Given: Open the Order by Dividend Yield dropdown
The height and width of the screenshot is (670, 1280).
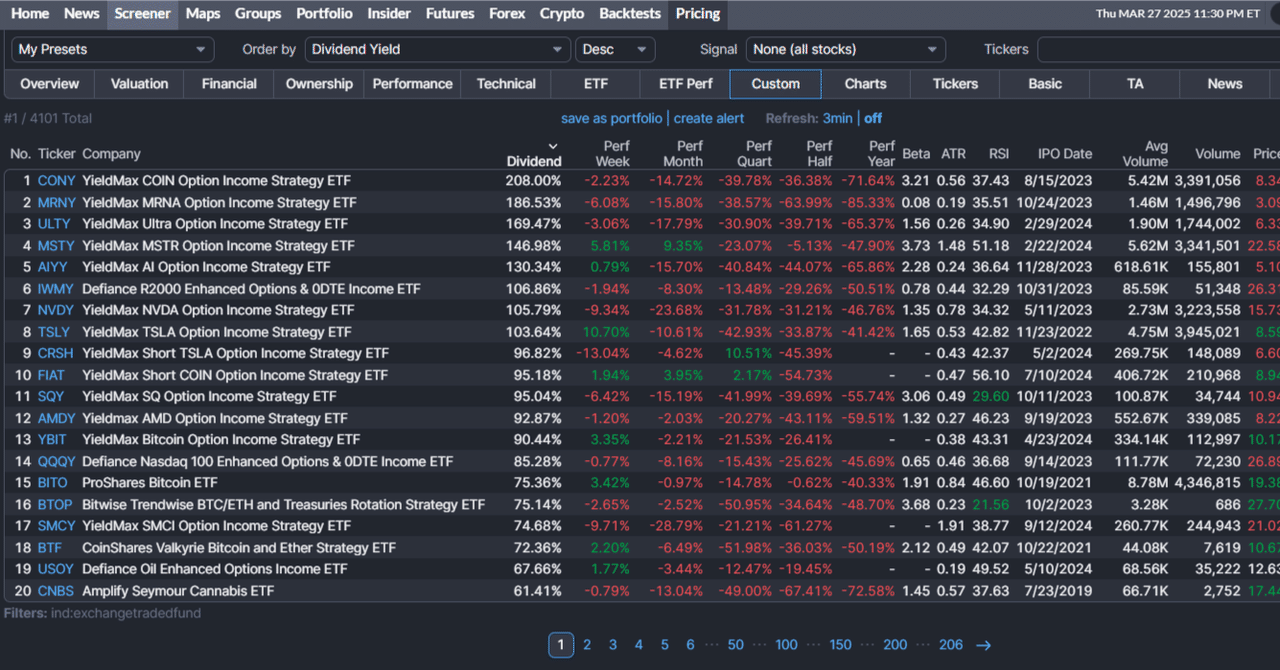Looking at the screenshot, I should click(437, 48).
